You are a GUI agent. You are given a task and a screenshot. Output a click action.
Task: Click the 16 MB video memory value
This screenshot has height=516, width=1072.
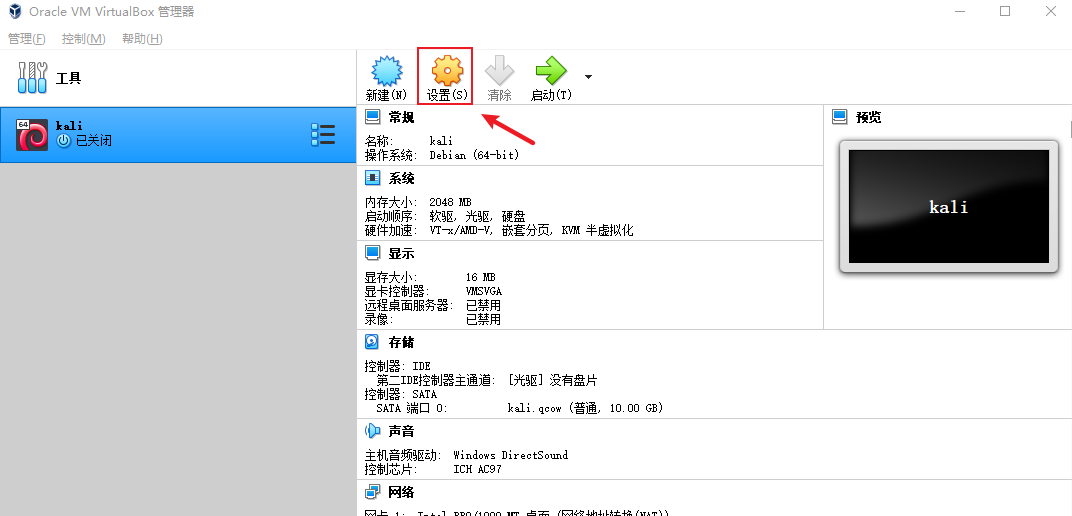pyautogui.click(x=480, y=278)
